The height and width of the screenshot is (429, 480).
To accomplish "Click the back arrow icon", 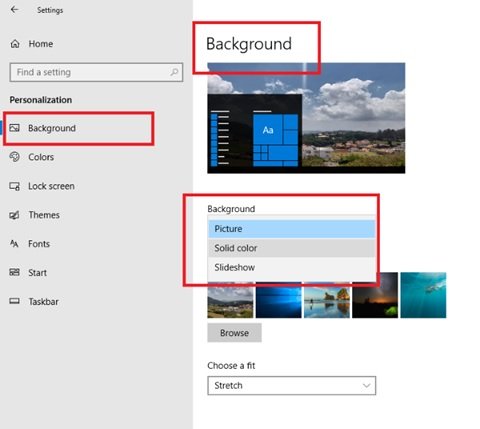I will point(14,10).
